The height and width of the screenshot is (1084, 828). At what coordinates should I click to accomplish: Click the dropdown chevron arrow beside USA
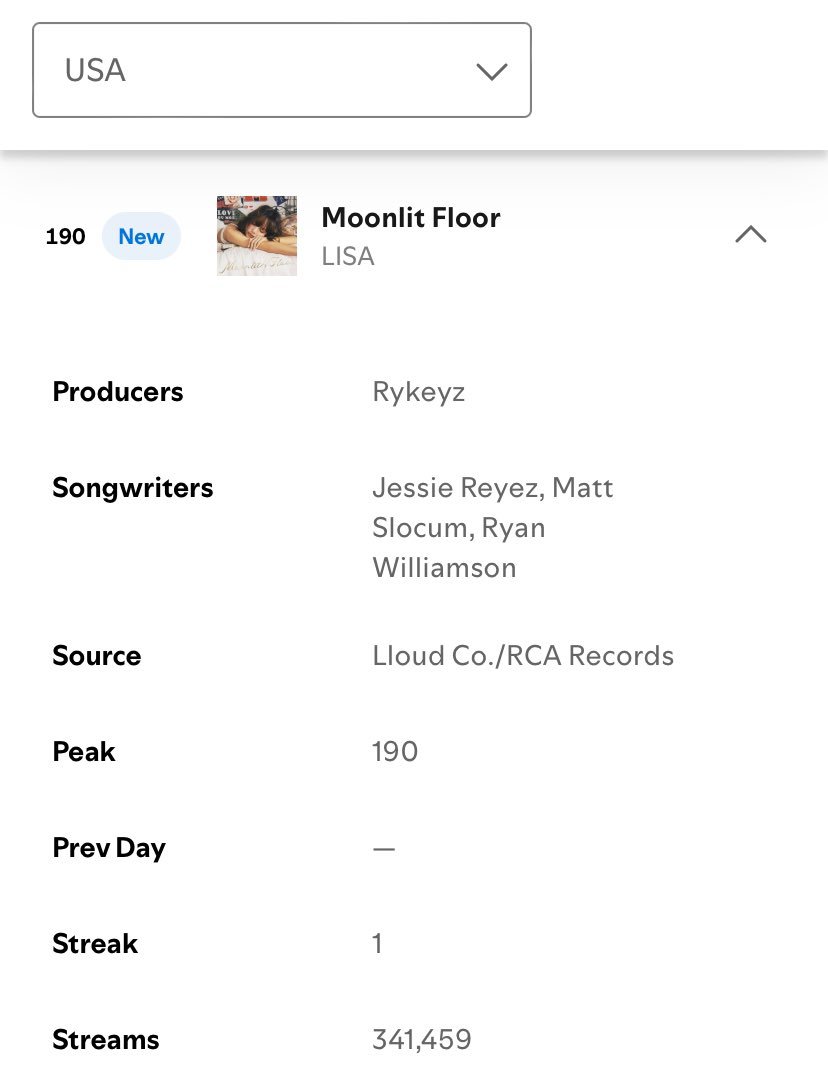pos(492,71)
